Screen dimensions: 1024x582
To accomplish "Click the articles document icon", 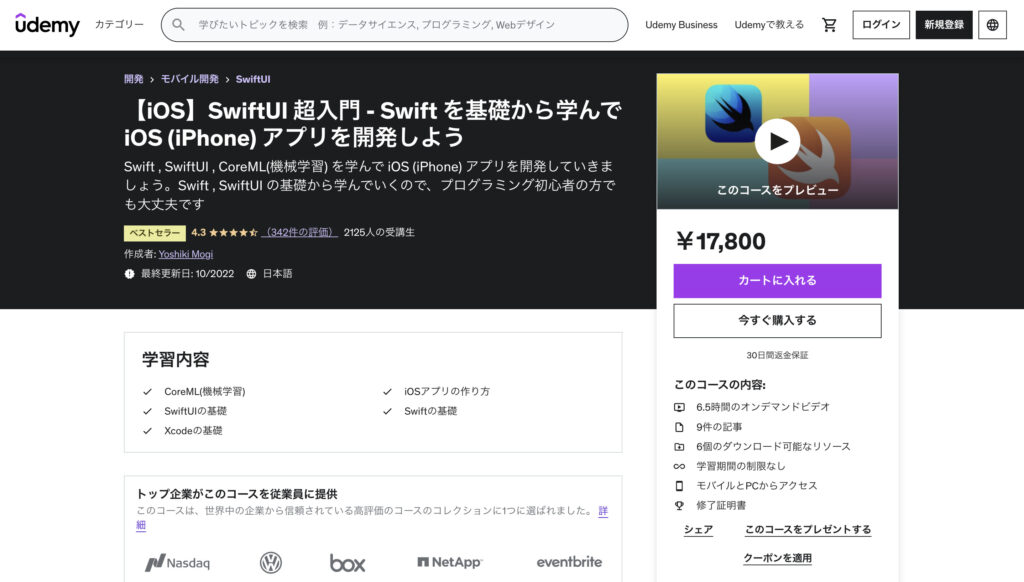I will pyautogui.click(x=679, y=427).
